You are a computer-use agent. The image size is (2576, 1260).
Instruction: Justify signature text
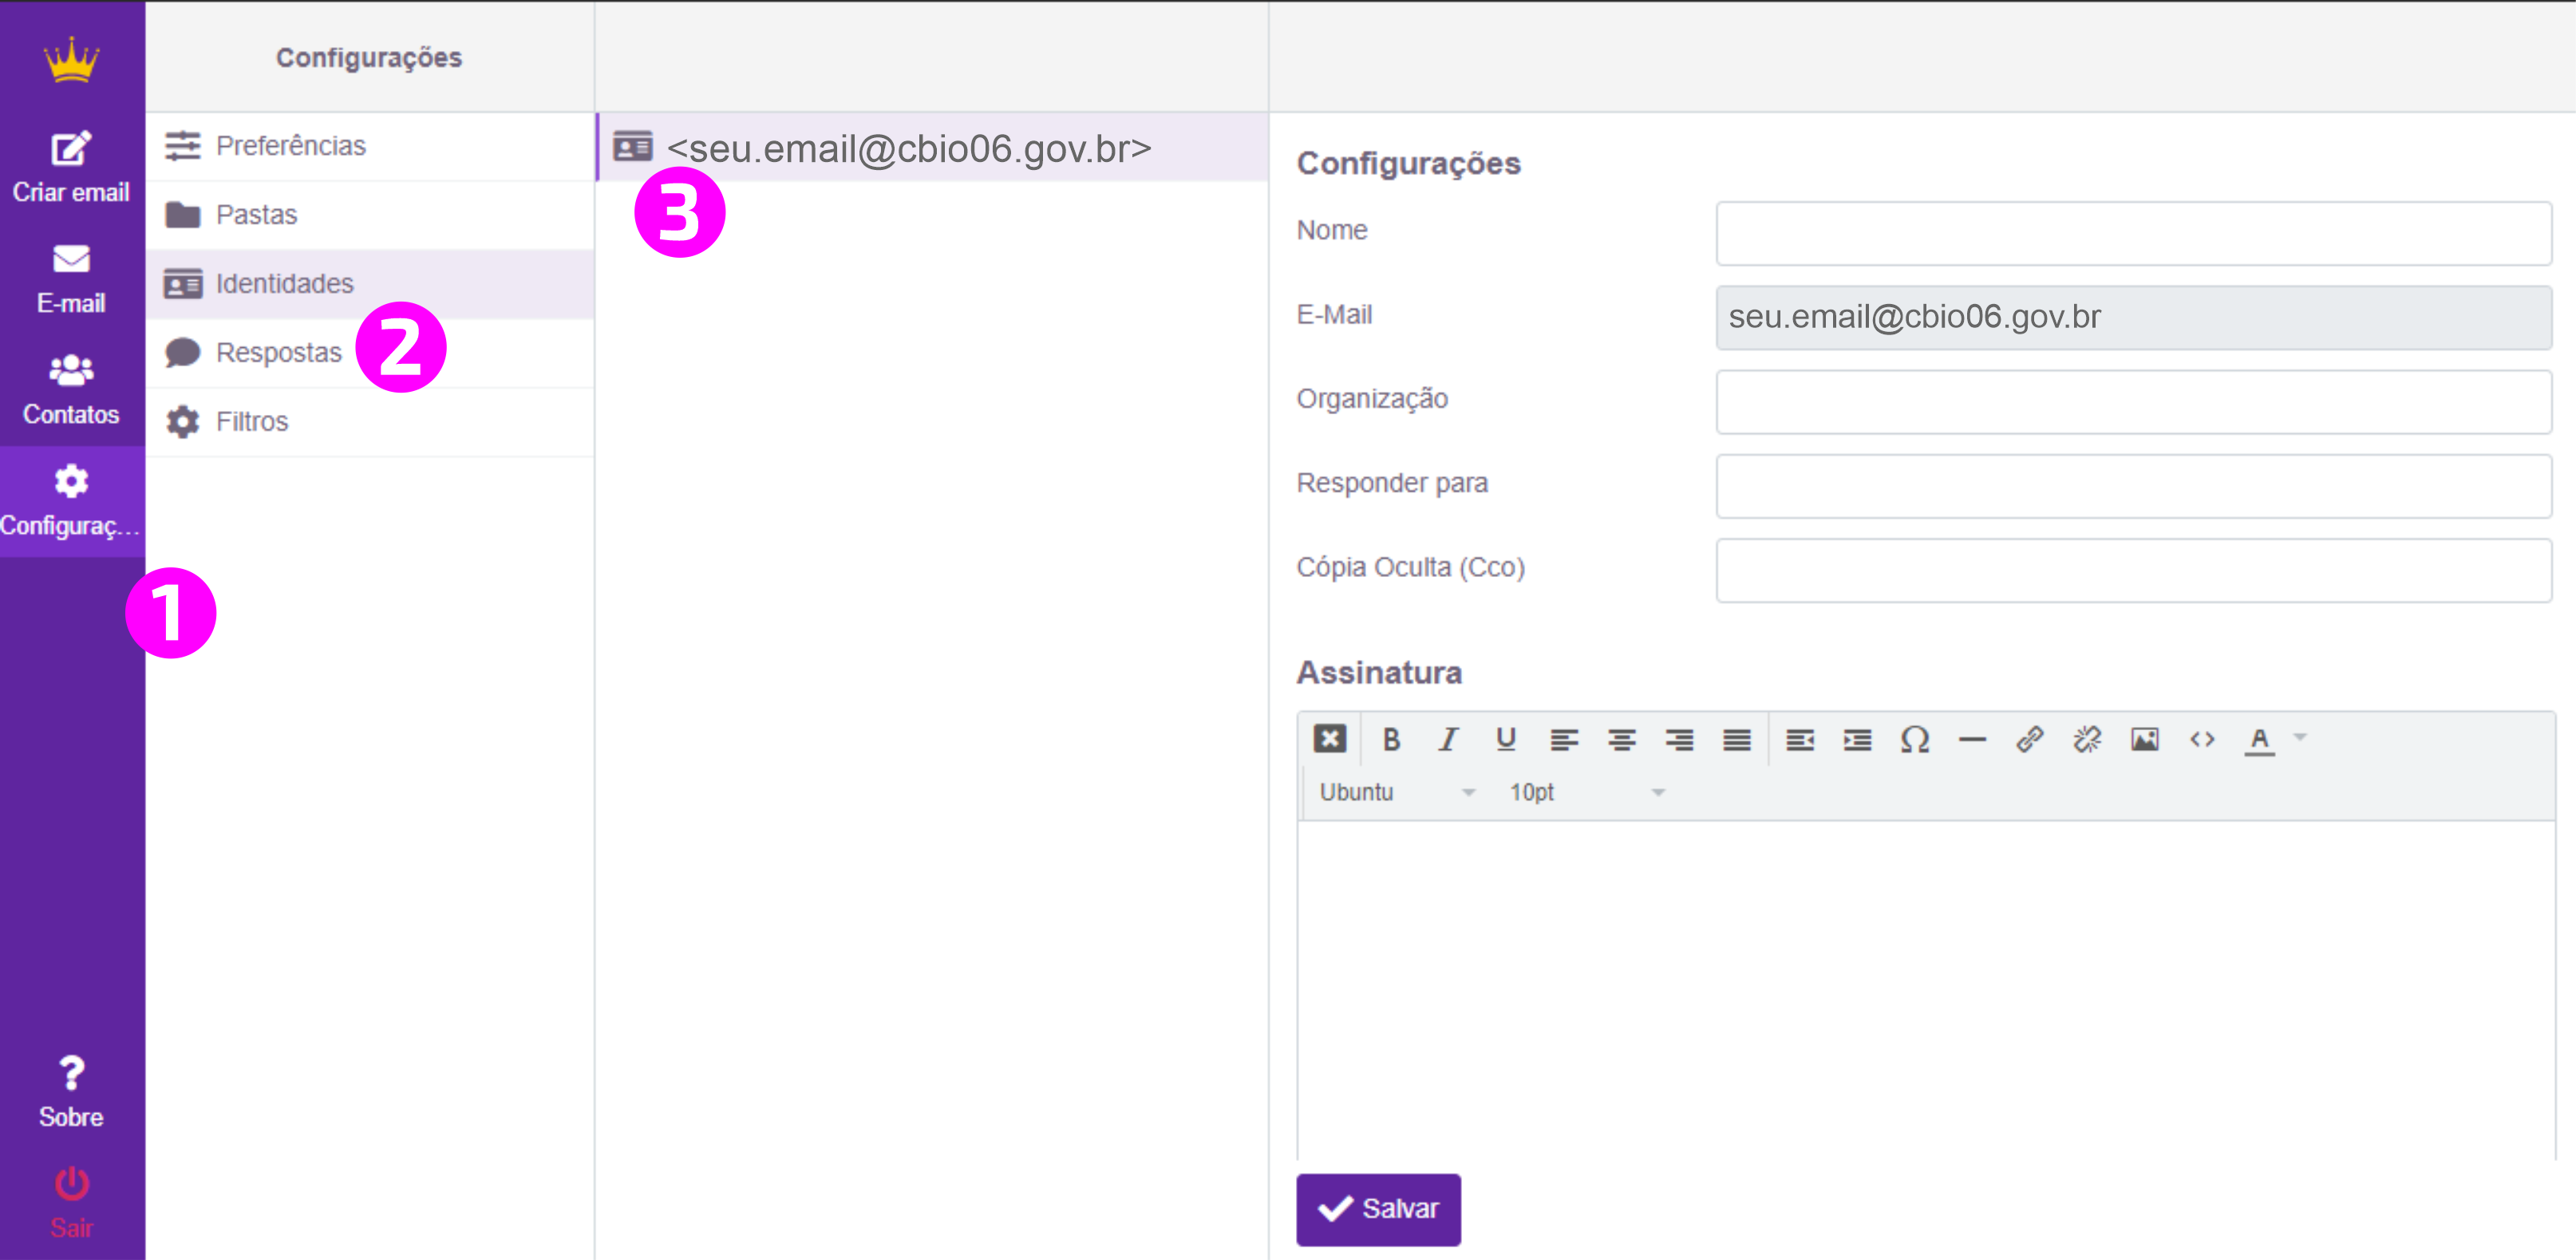[1737, 739]
